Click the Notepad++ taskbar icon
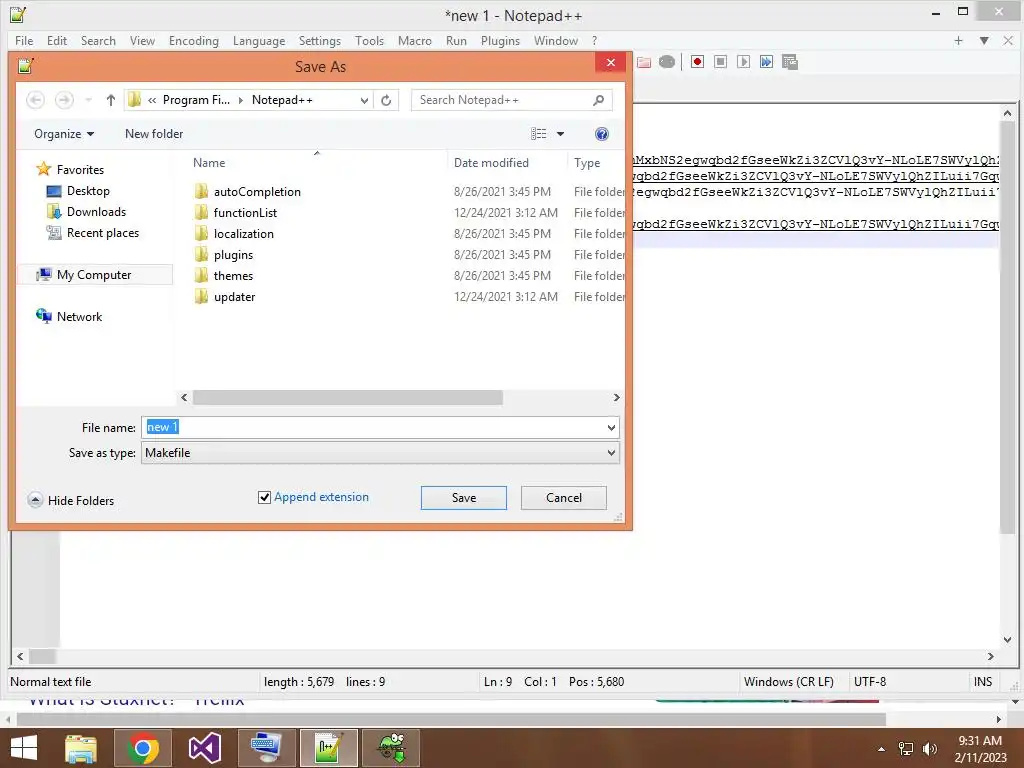The image size is (1024, 768). point(328,748)
